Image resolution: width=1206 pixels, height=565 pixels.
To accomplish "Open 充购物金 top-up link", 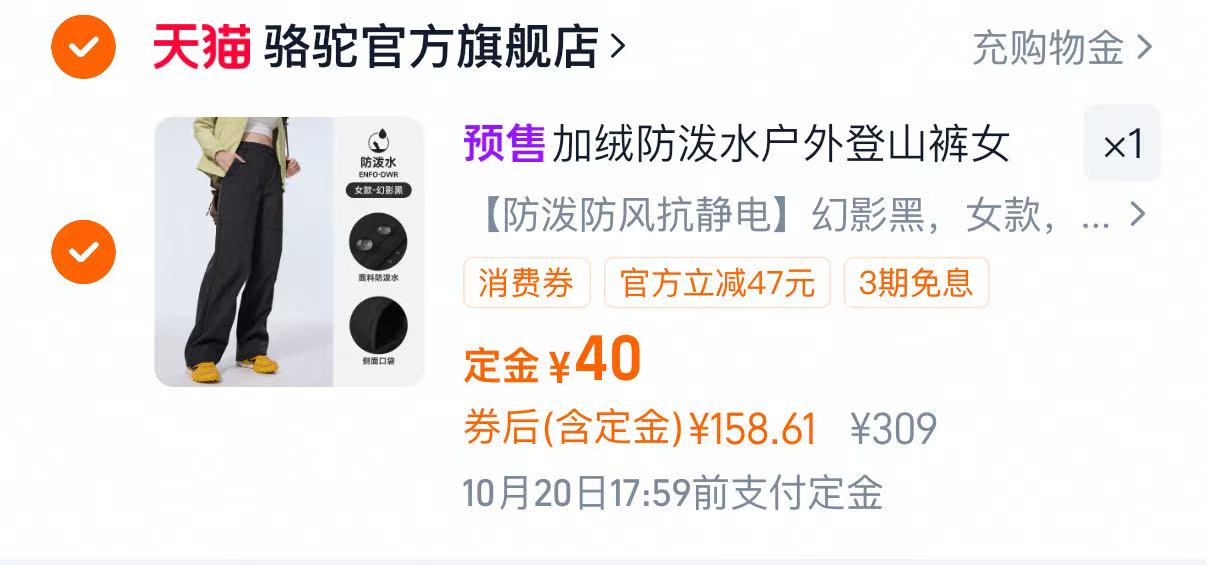I will (x=1047, y=47).
